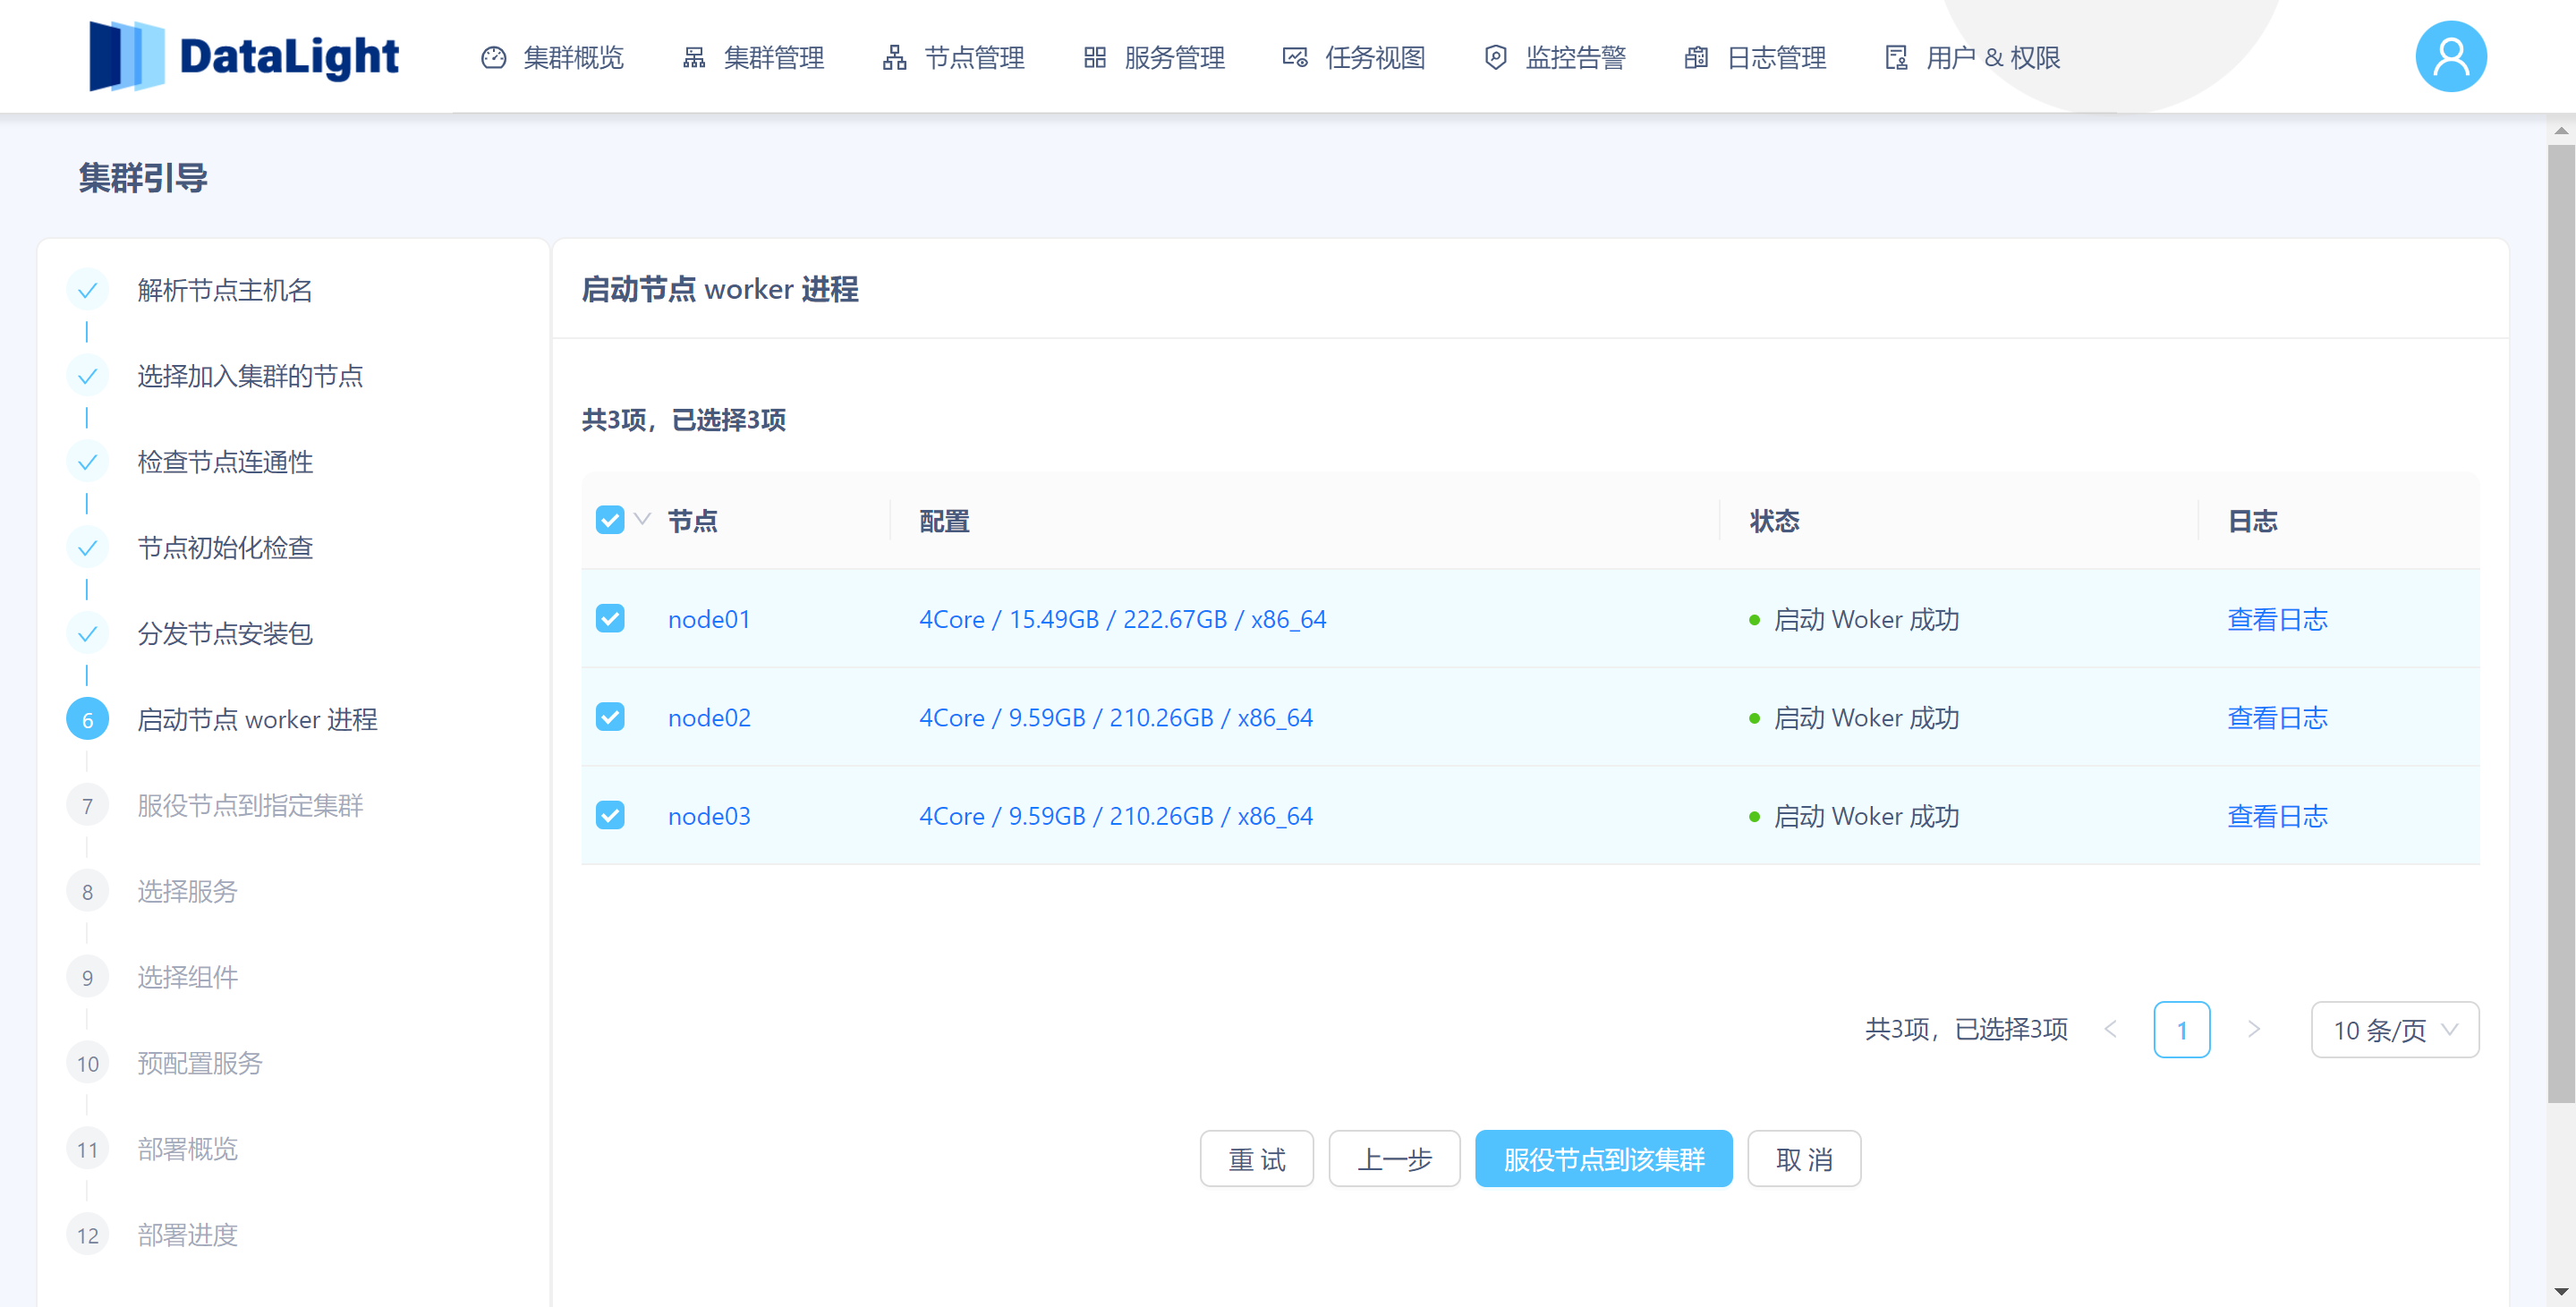This screenshot has width=2576, height=1307.
Task: Click the 状态 column header
Action: [1774, 520]
